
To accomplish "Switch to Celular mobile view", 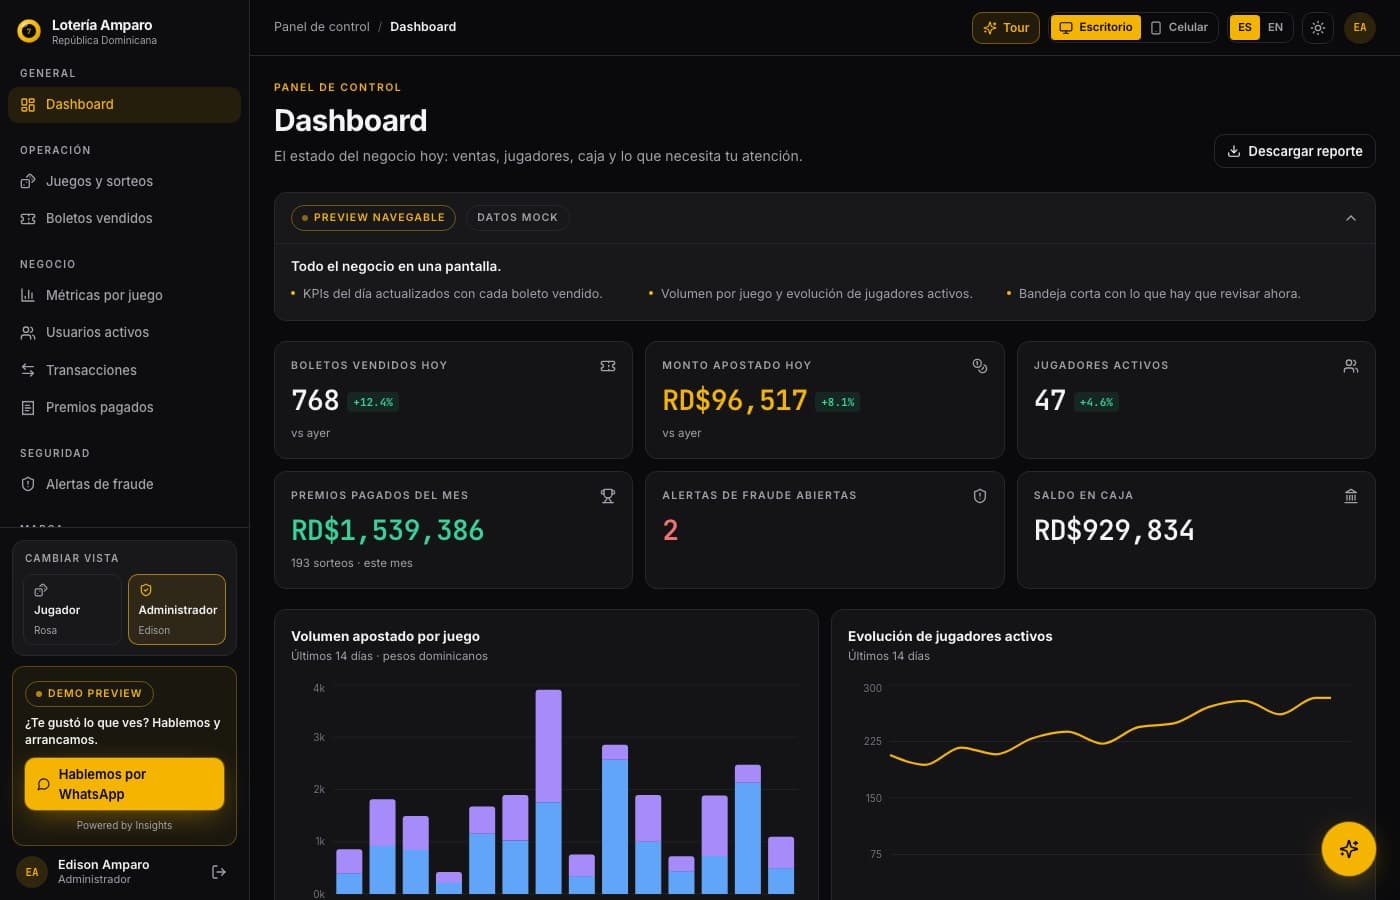I will (1179, 28).
